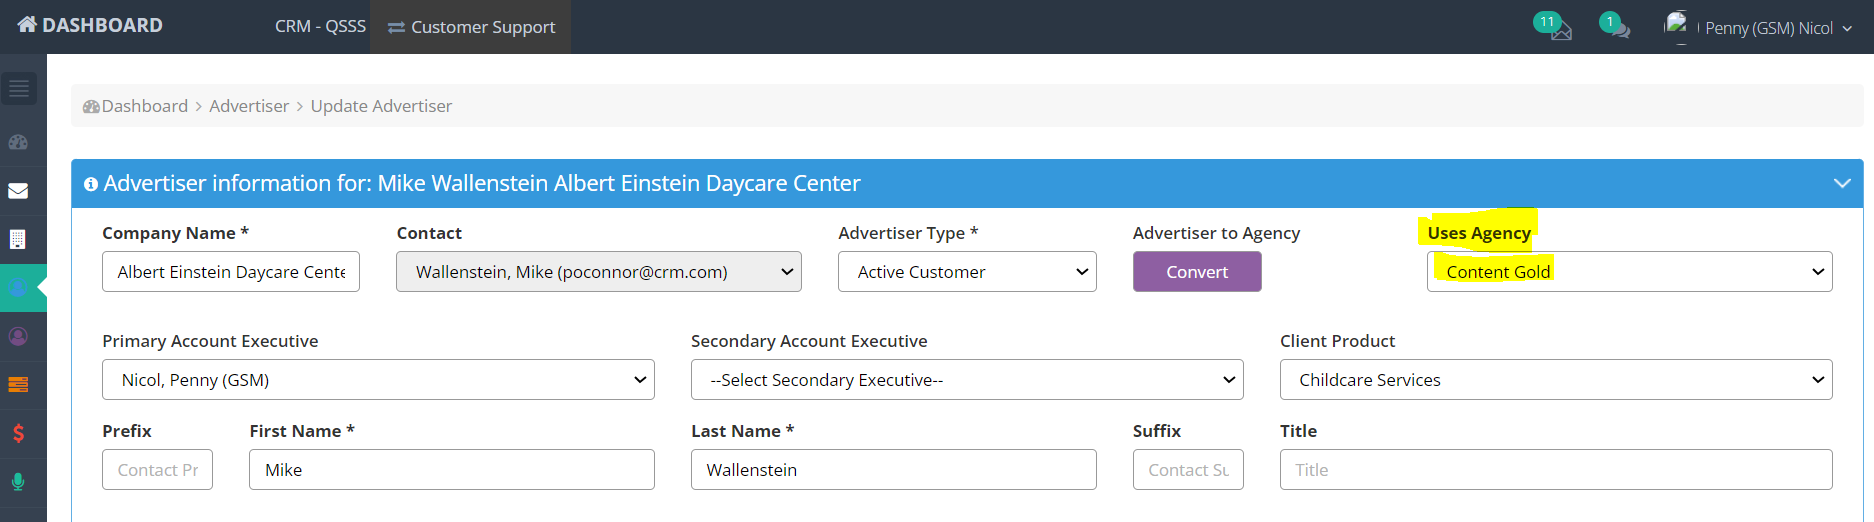Image resolution: width=1874 pixels, height=522 pixels.
Task: Open the Uses Agency dropdown
Action: pos(1629,272)
